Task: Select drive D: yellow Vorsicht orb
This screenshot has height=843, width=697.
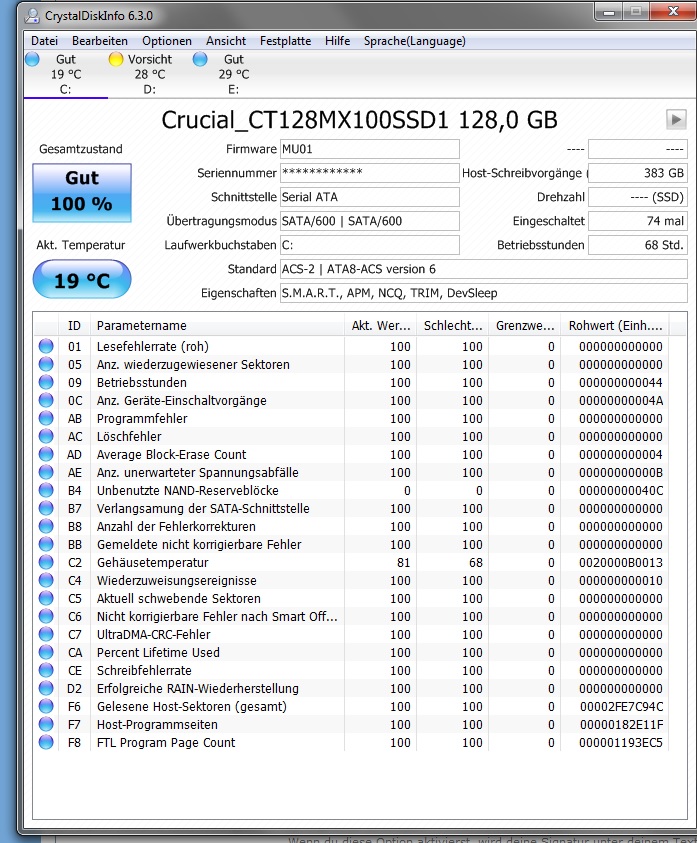Action: [x=116, y=59]
